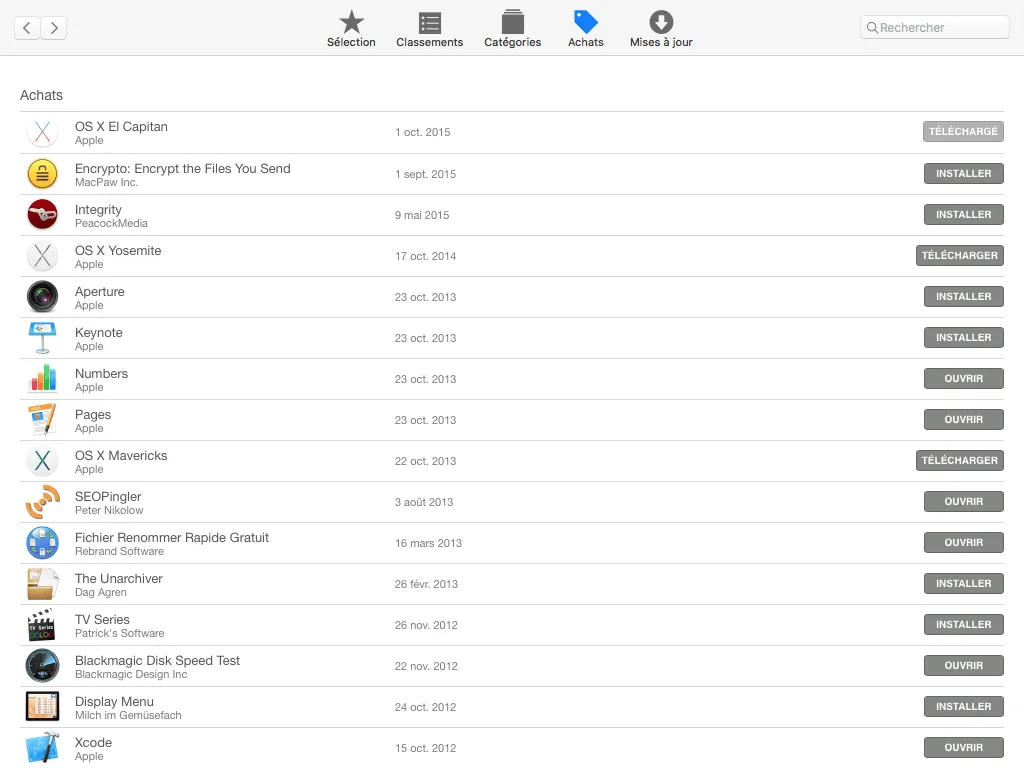Click developer name MacPaw Inc.
Image resolution: width=1024 pixels, height=768 pixels.
106,183
